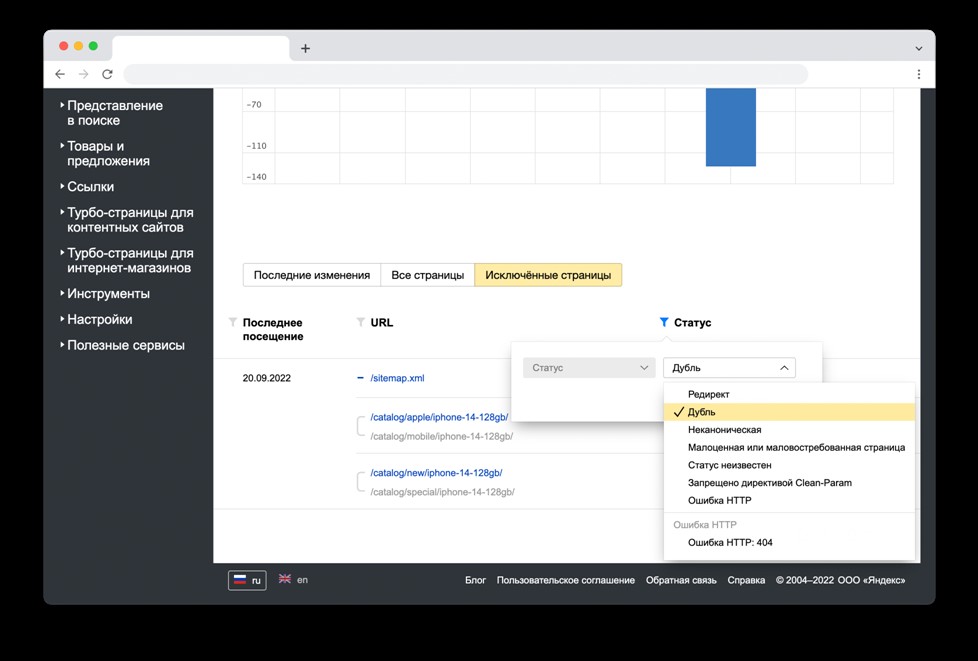Collapse the /sitemap.xml row minus icon
This screenshot has height=661, width=978.
pyautogui.click(x=360, y=378)
